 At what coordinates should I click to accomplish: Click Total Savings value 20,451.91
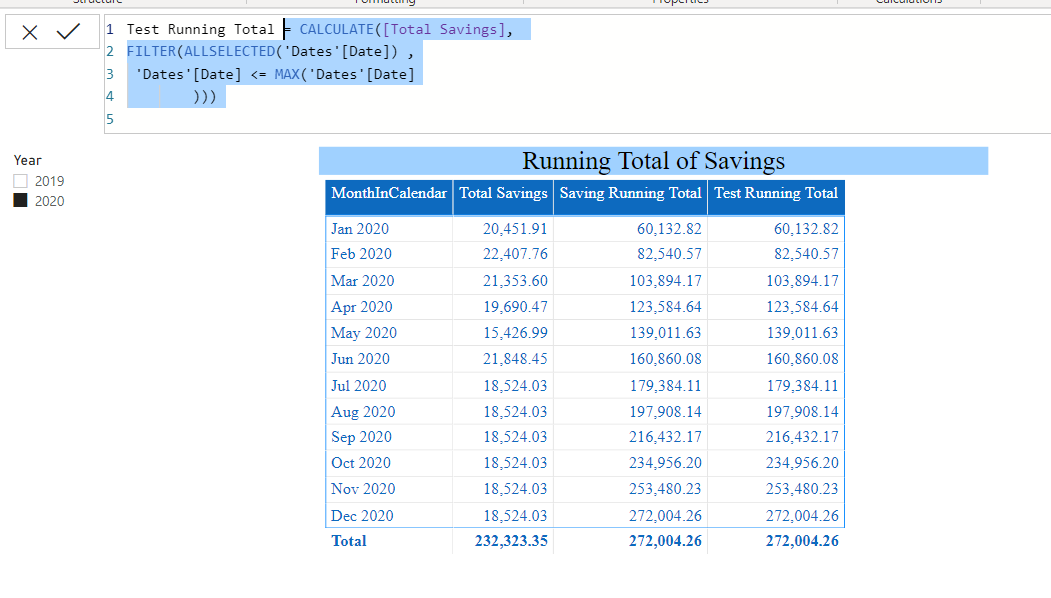point(515,229)
